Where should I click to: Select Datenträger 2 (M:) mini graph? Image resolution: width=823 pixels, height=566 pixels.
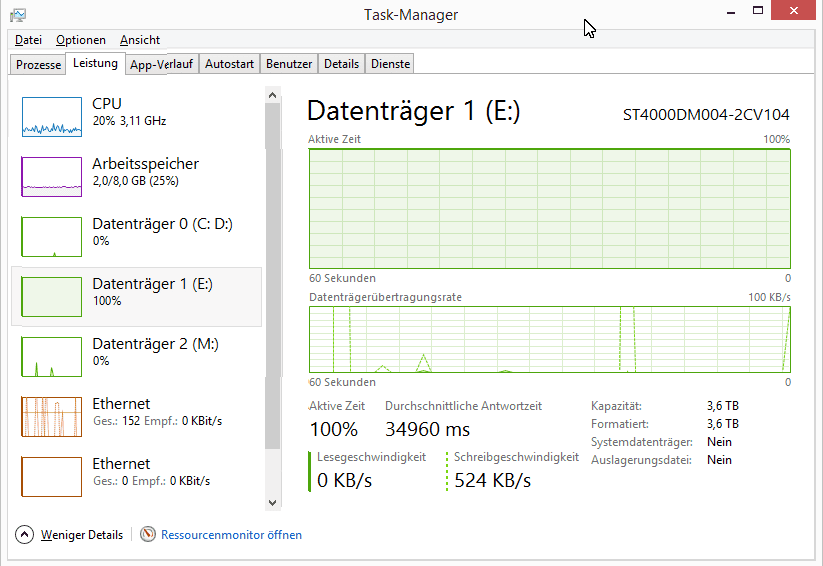point(52,357)
